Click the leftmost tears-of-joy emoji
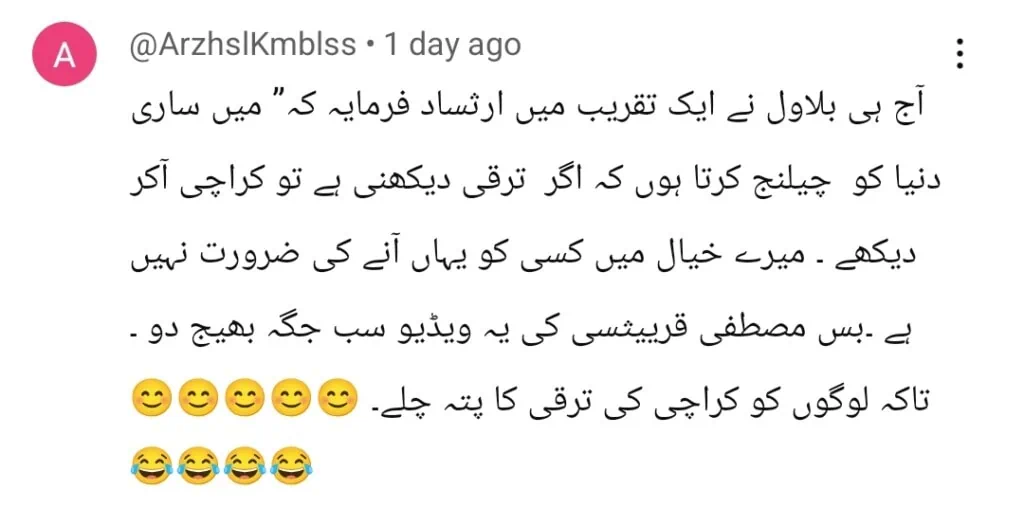This screenshot has height=526, width=1024. coord(152,465)
